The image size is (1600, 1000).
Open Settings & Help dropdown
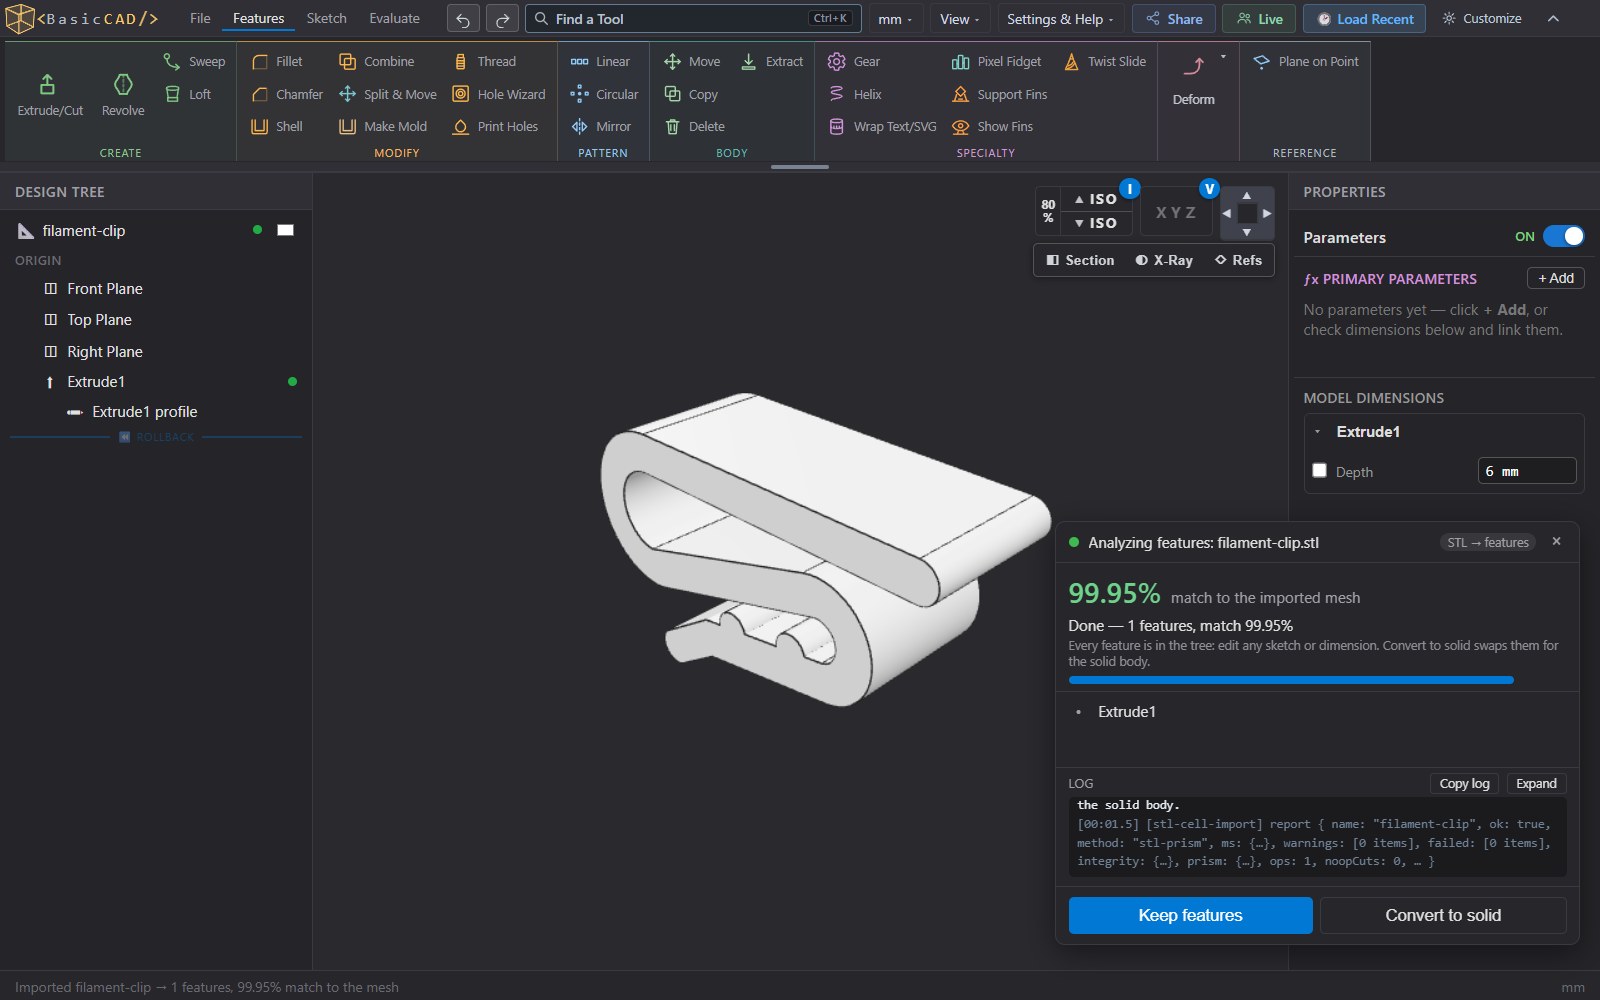tap(1060, 19)
